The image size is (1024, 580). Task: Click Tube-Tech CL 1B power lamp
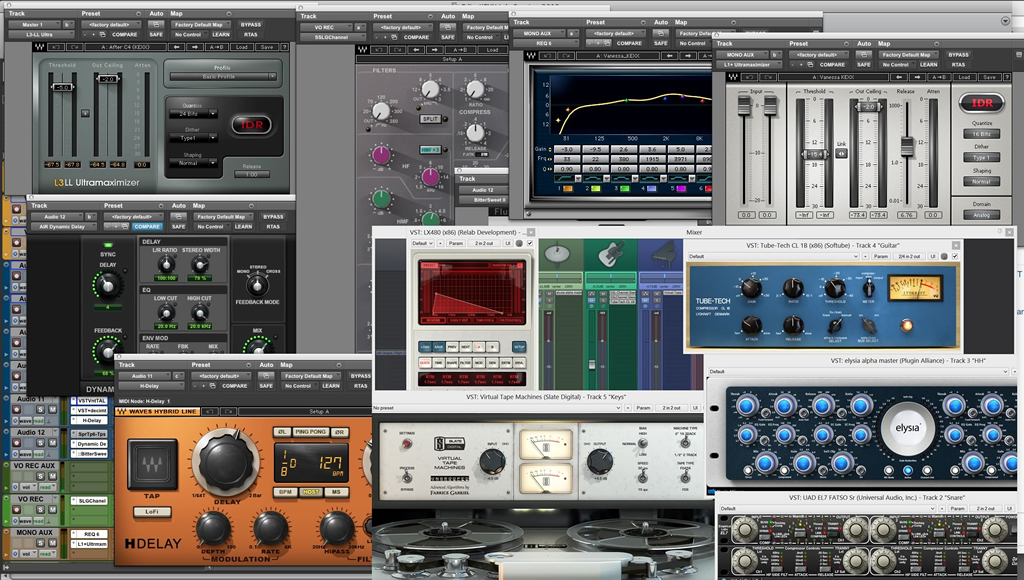905,325
